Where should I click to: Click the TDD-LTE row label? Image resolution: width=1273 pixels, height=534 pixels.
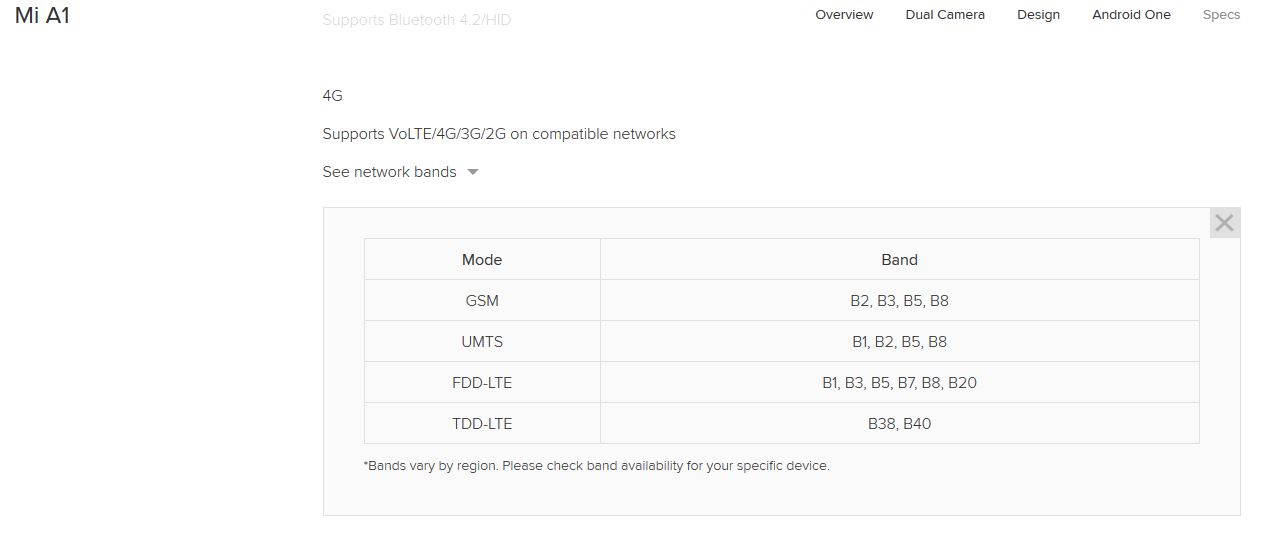click(482, 424)
